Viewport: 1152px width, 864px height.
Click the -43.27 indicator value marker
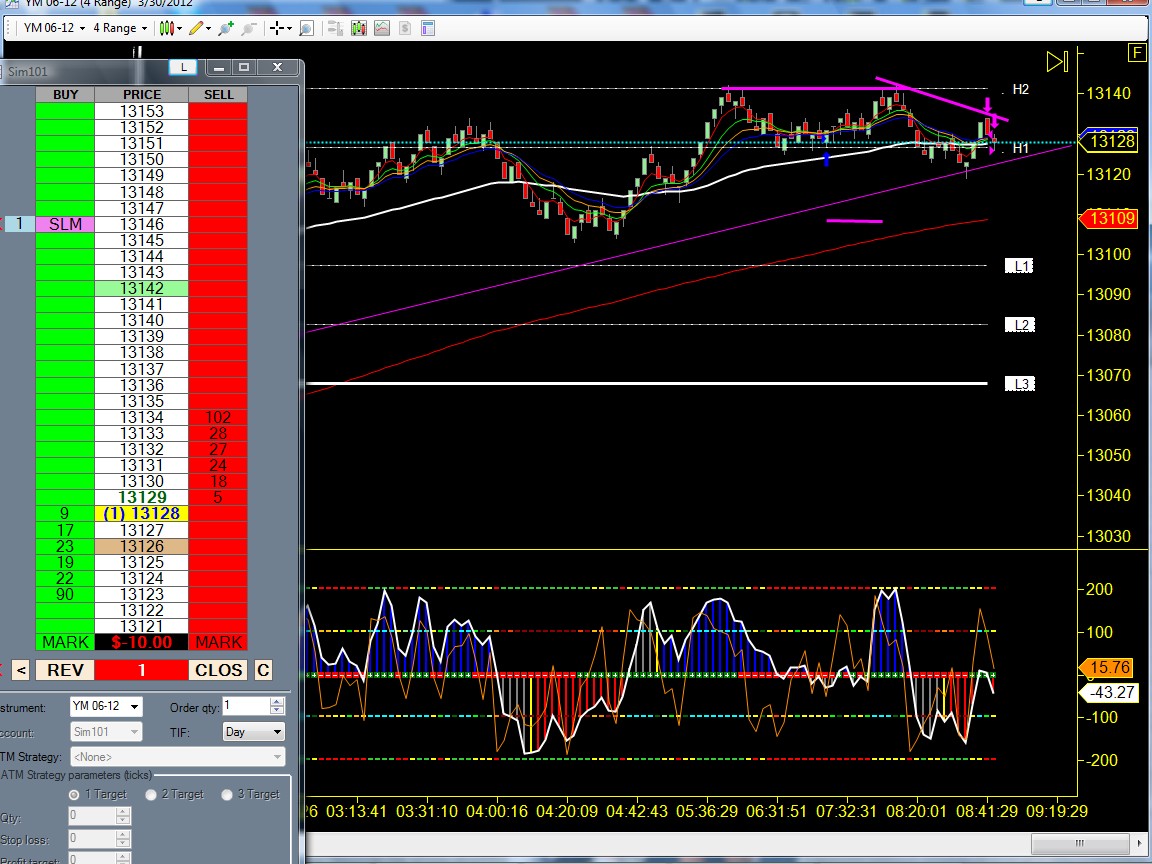(1108, 692)
